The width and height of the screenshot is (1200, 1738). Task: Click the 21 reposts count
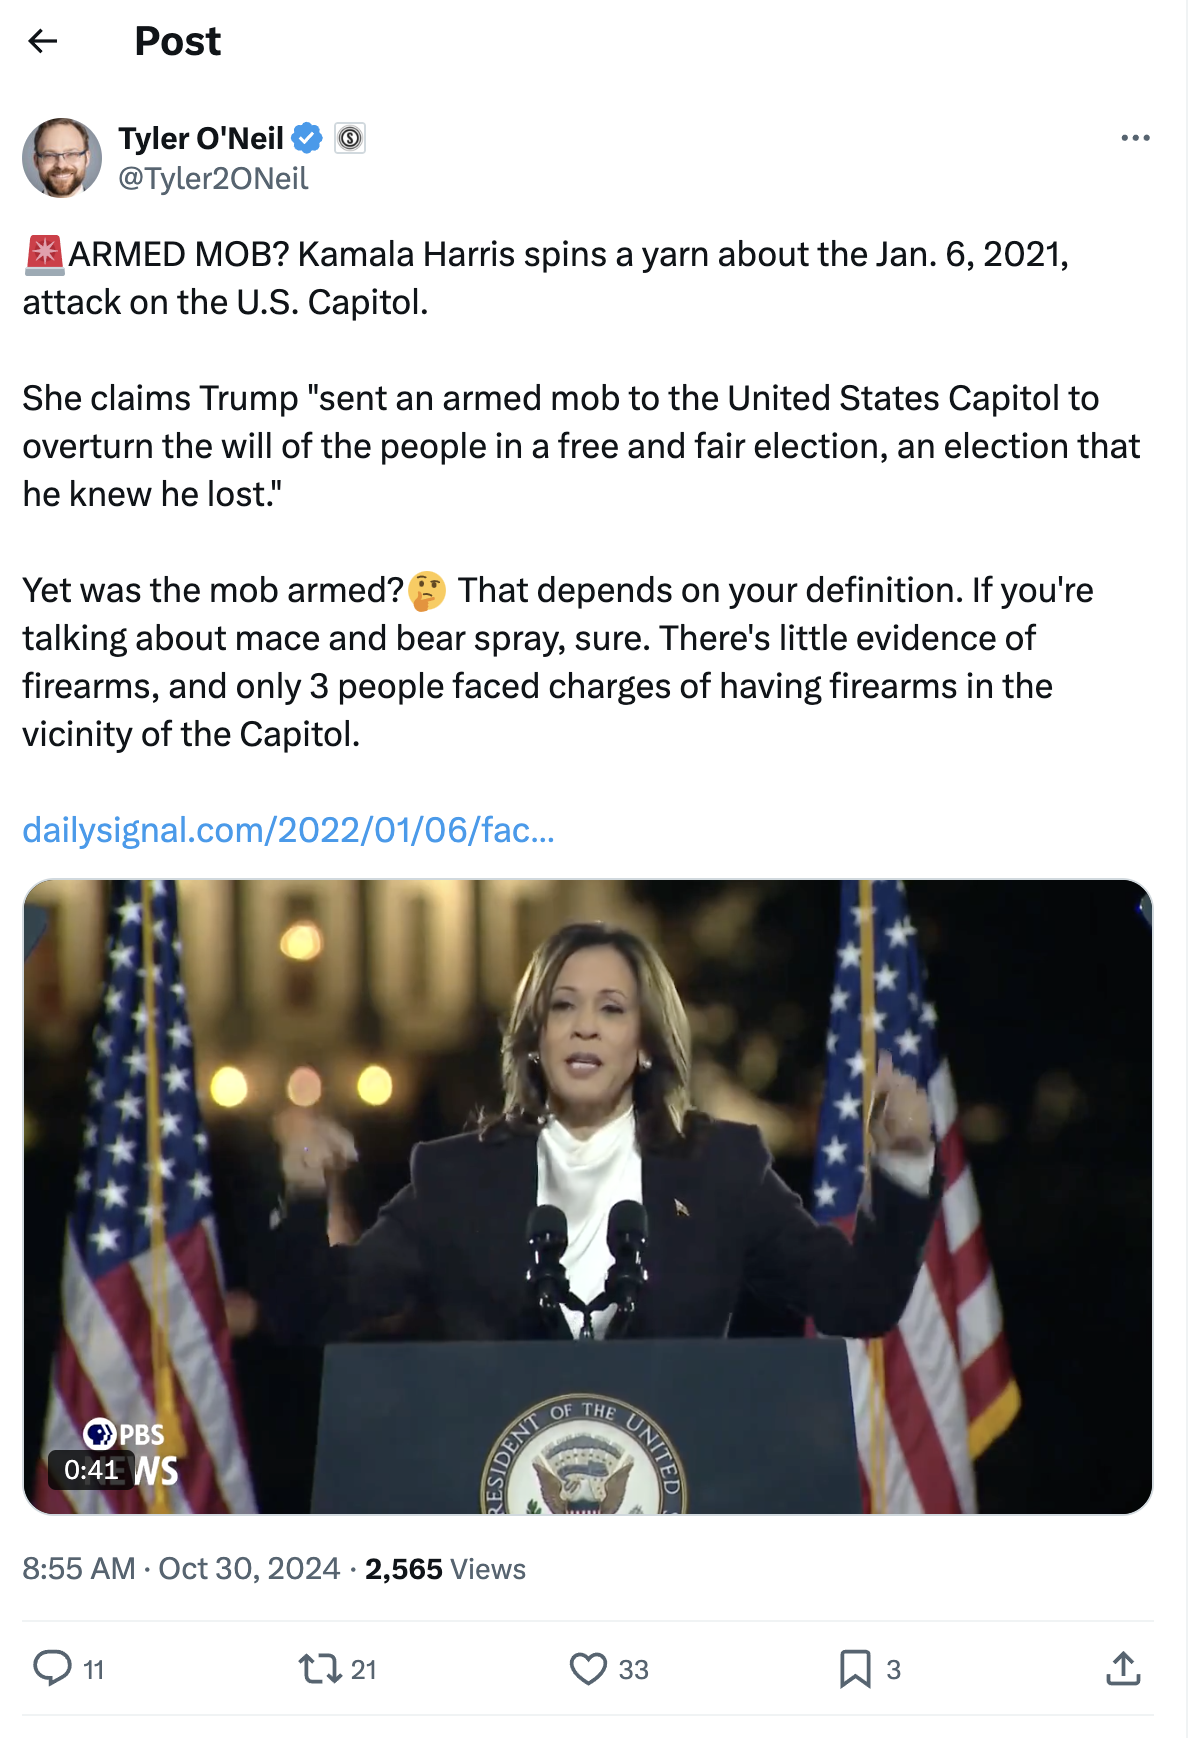tap(364, 1670)
